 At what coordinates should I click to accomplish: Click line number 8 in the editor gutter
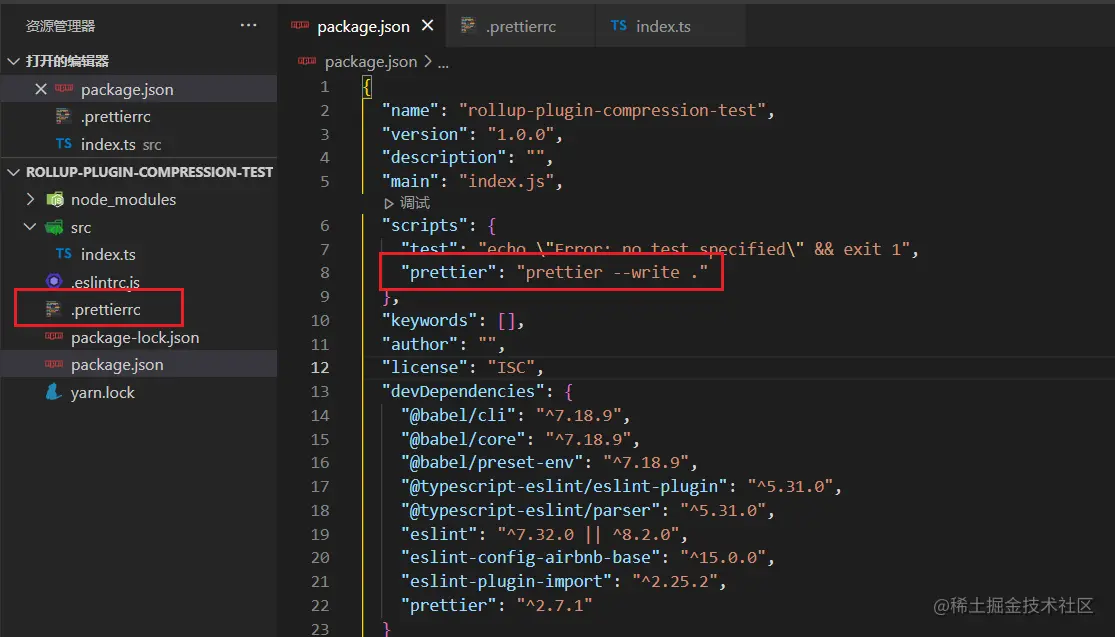click(x=324, y=272)
